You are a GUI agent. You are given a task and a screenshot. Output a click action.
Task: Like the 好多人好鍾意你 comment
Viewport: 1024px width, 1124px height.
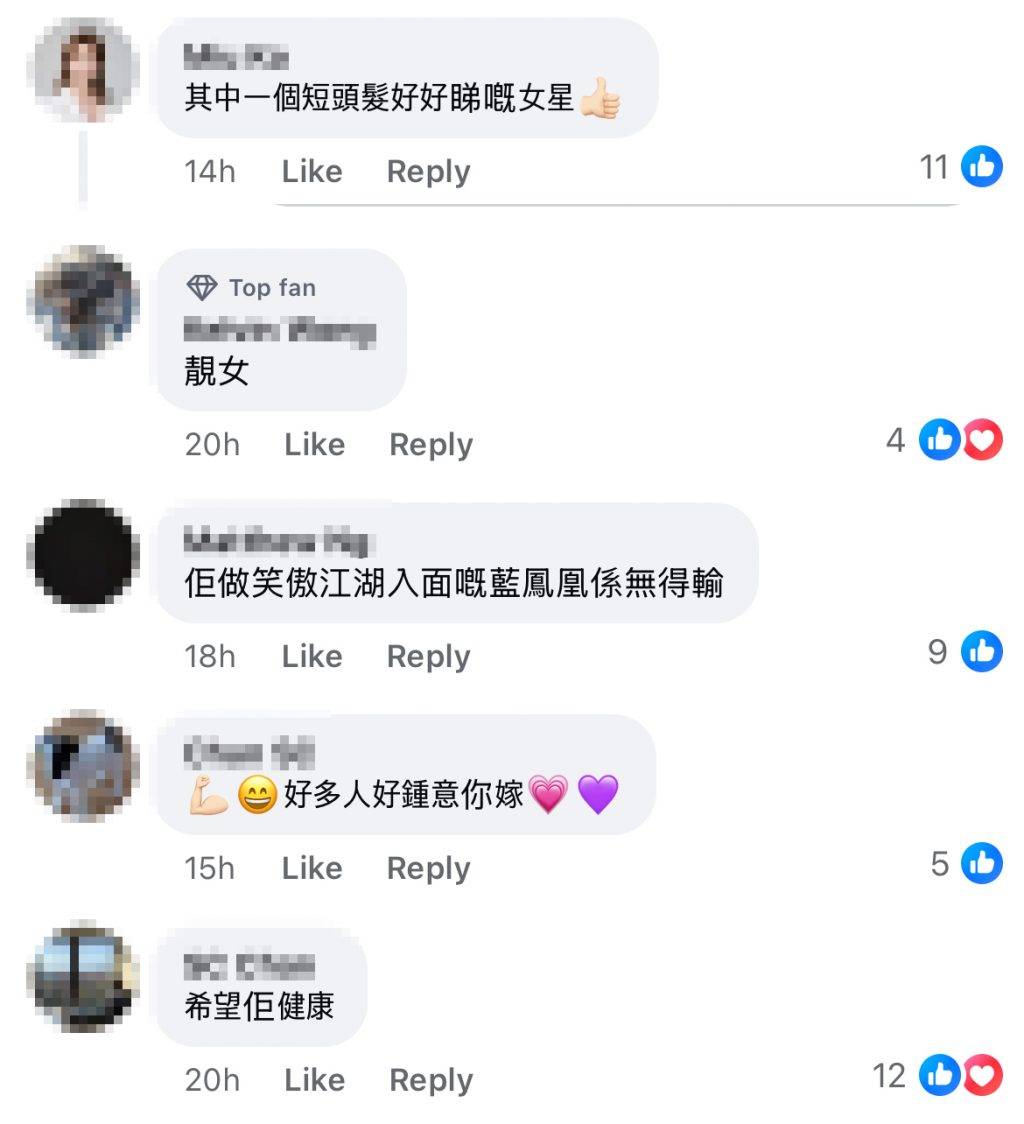point(312,868)
